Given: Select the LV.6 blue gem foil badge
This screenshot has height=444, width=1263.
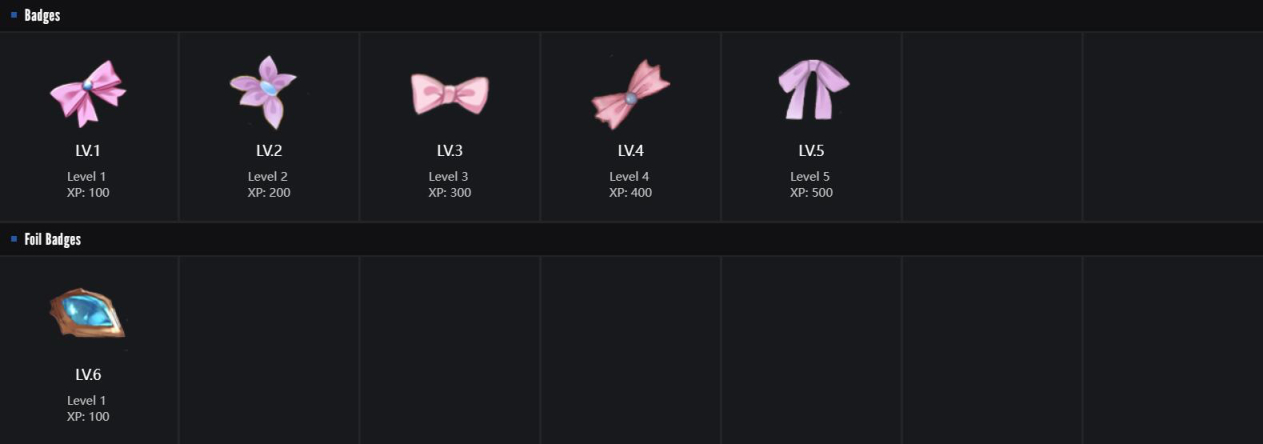Looking at the screenshot, I should click(88, 314).
